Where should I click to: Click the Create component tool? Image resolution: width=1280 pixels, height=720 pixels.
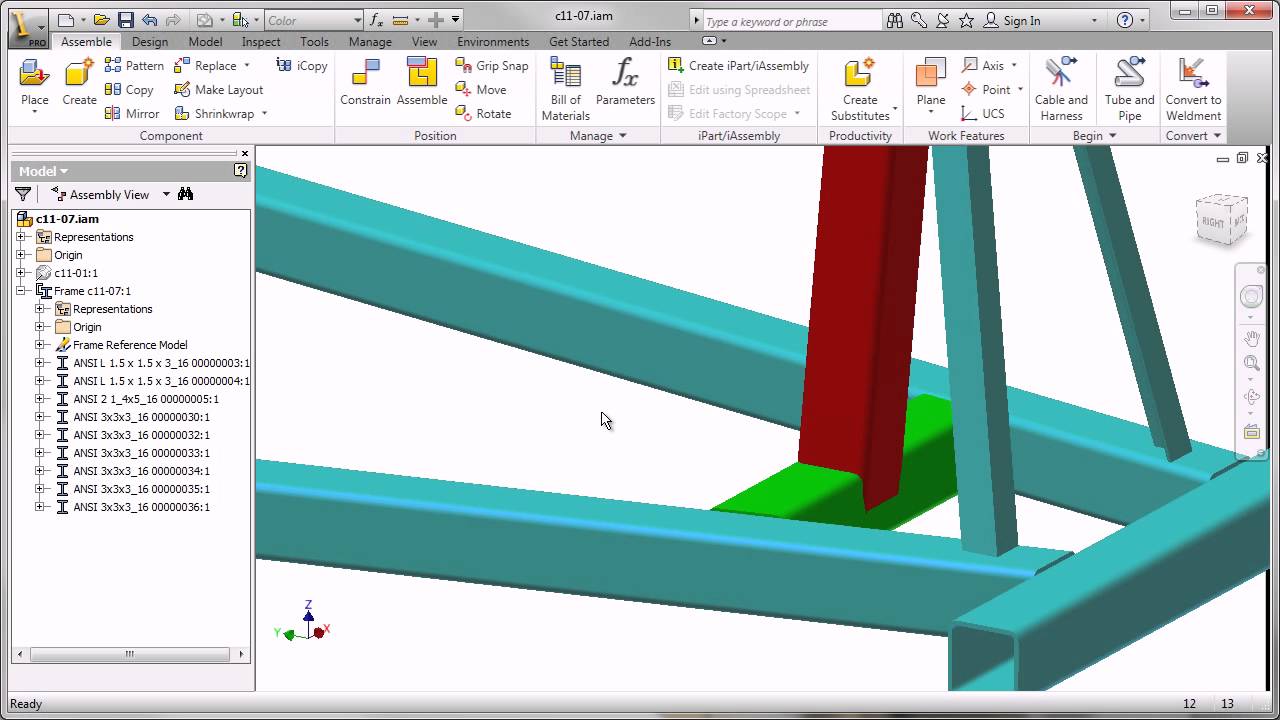coord(79,83)
